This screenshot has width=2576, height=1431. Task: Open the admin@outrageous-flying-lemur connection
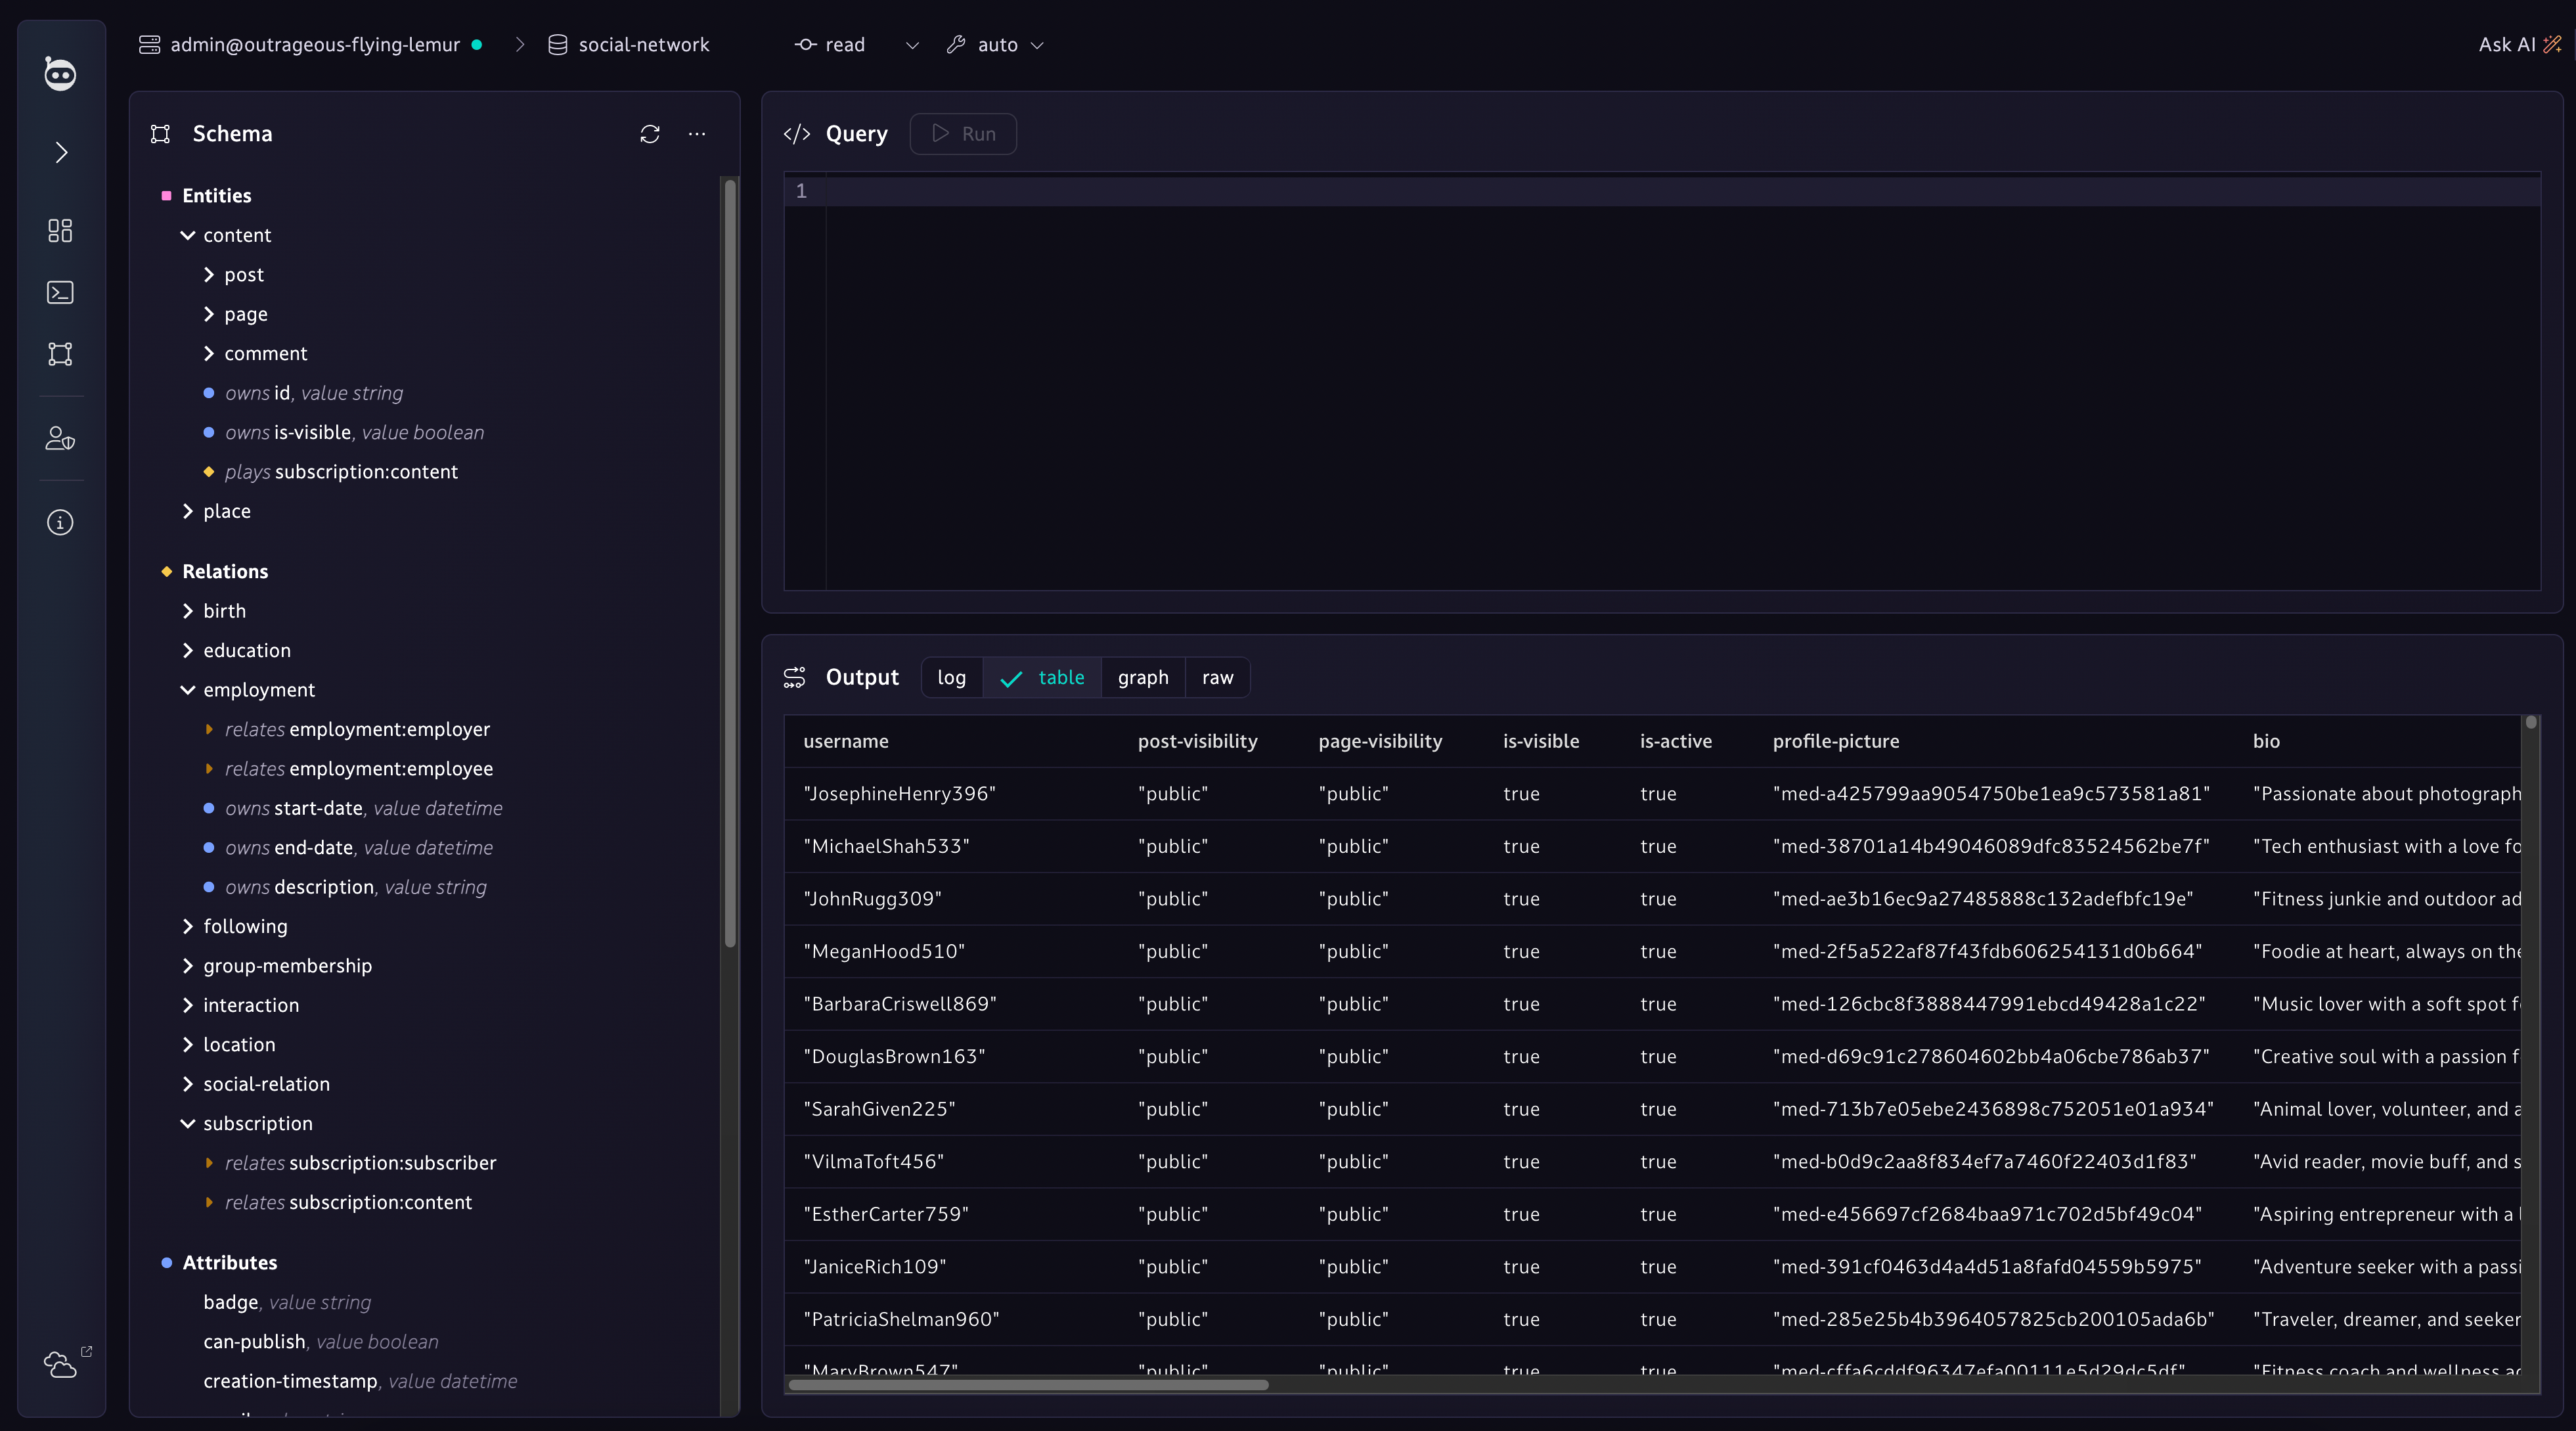(314, 45)
